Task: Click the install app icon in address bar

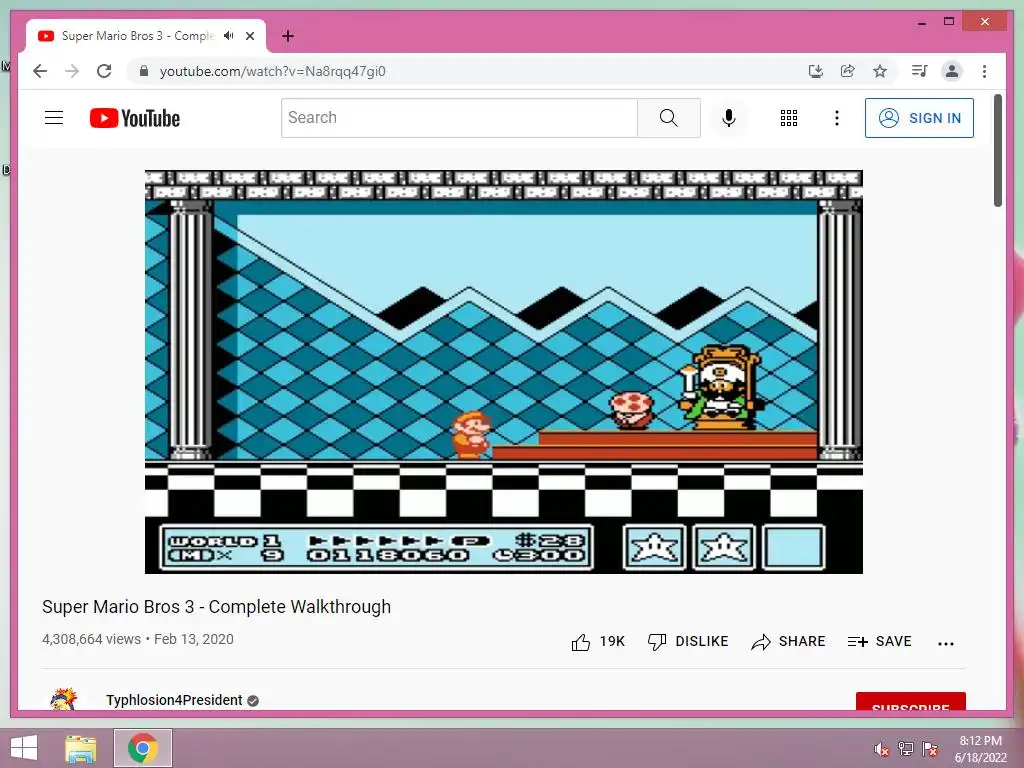Action: (816, 71)
